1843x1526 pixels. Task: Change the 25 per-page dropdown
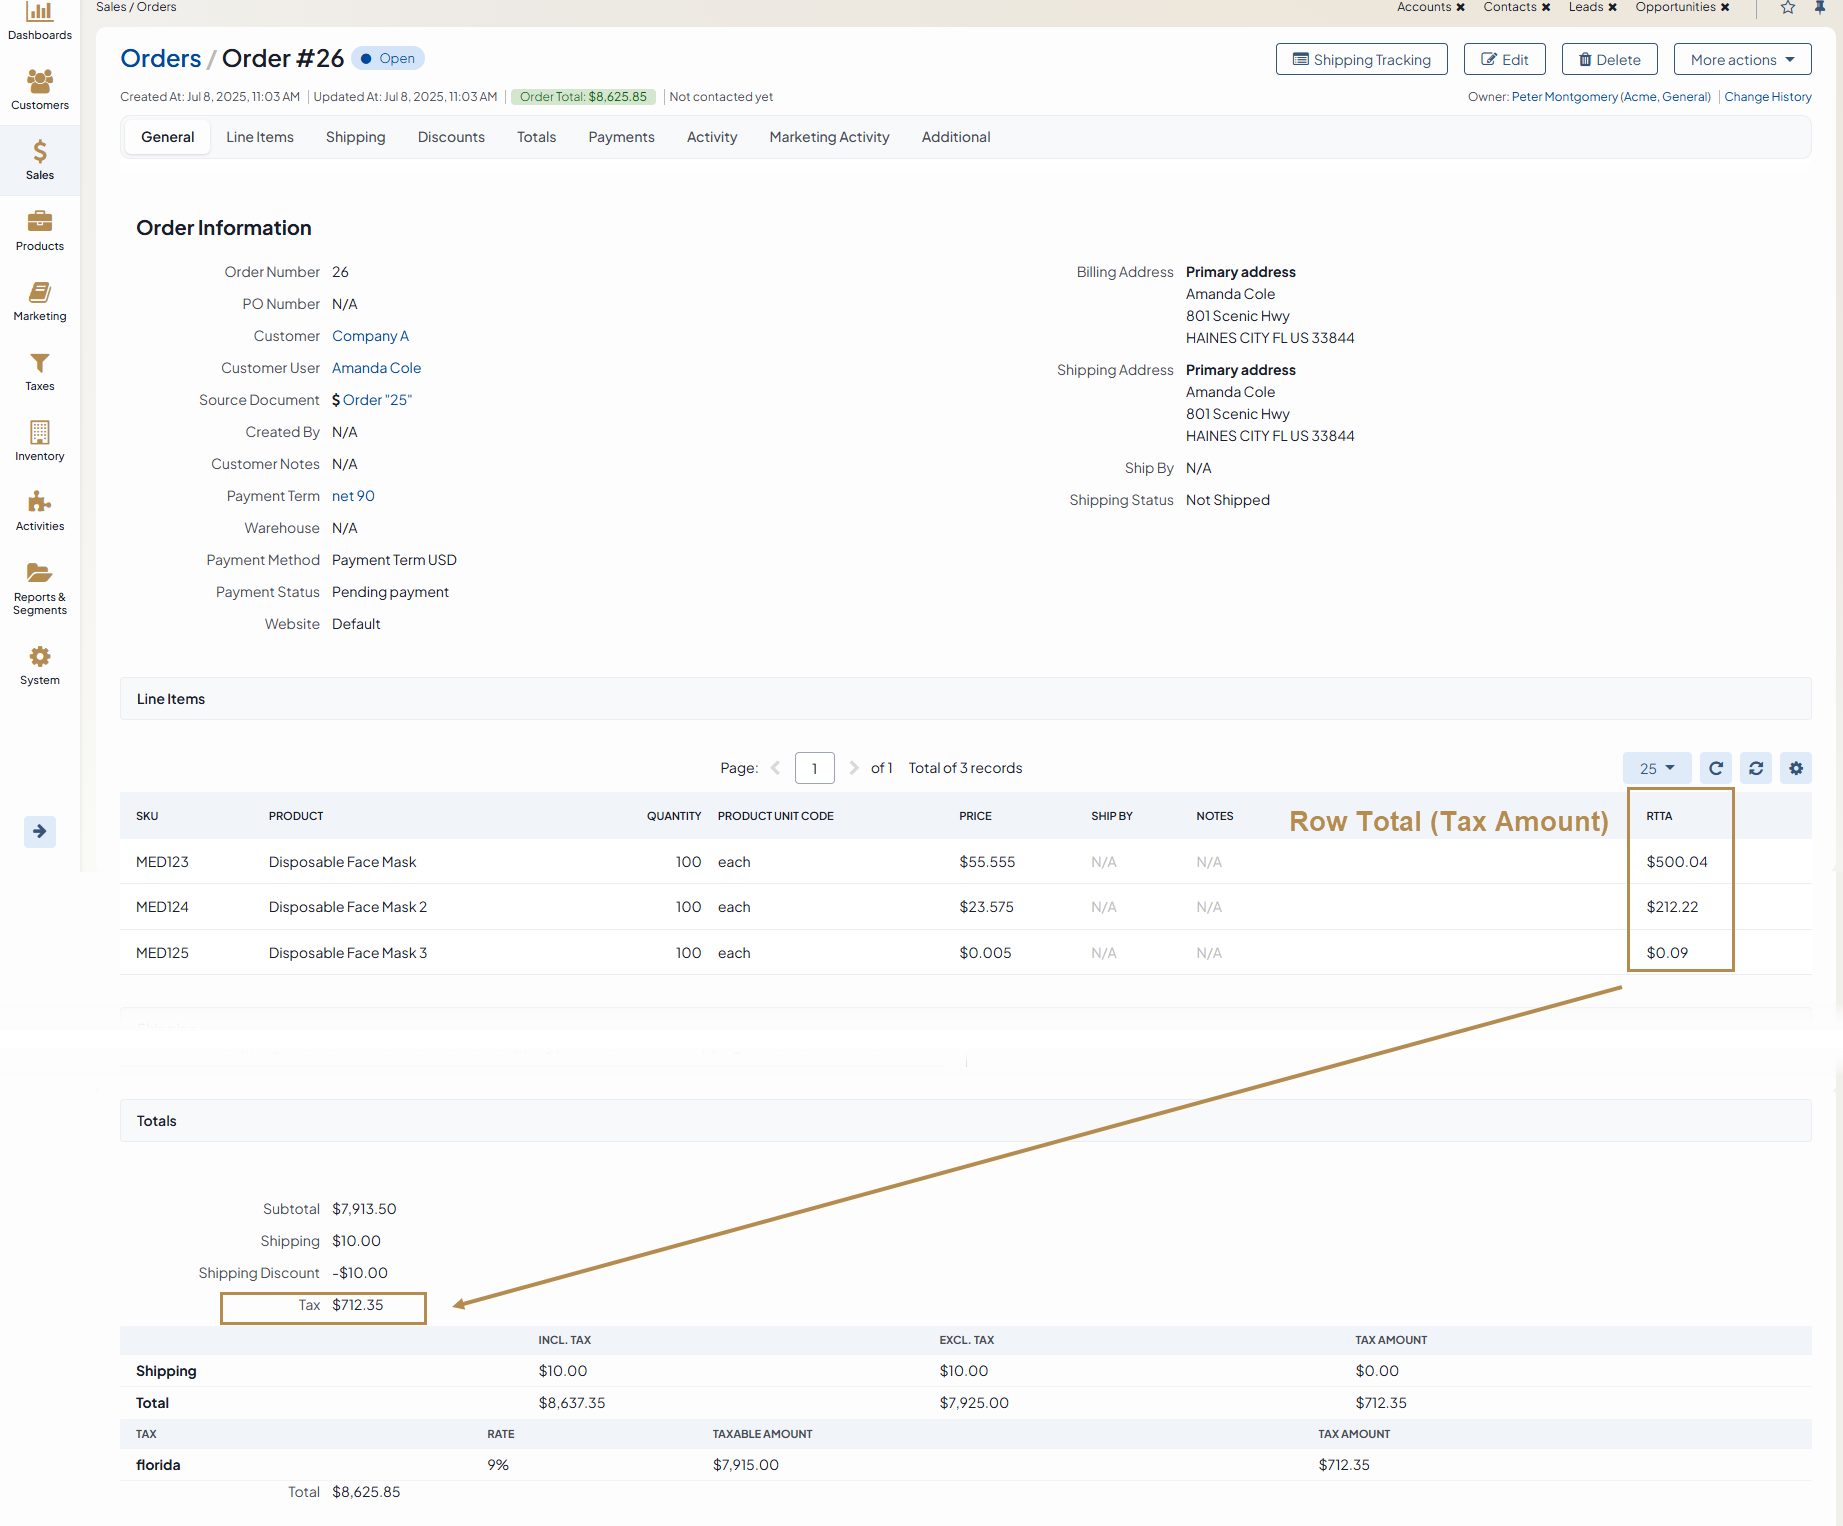pyautogui.click(x=1656, y=768)
